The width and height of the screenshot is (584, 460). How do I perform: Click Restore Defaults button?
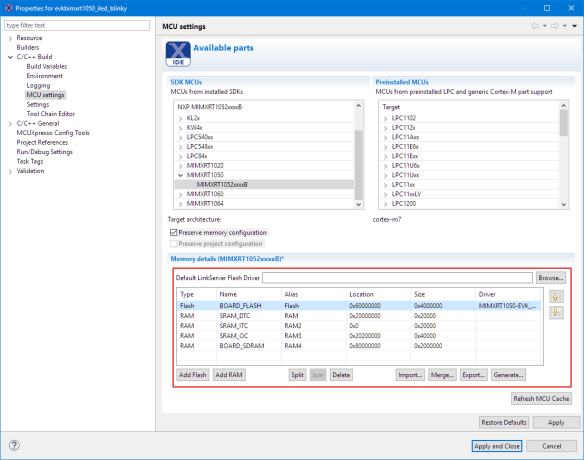coord(504,422)
